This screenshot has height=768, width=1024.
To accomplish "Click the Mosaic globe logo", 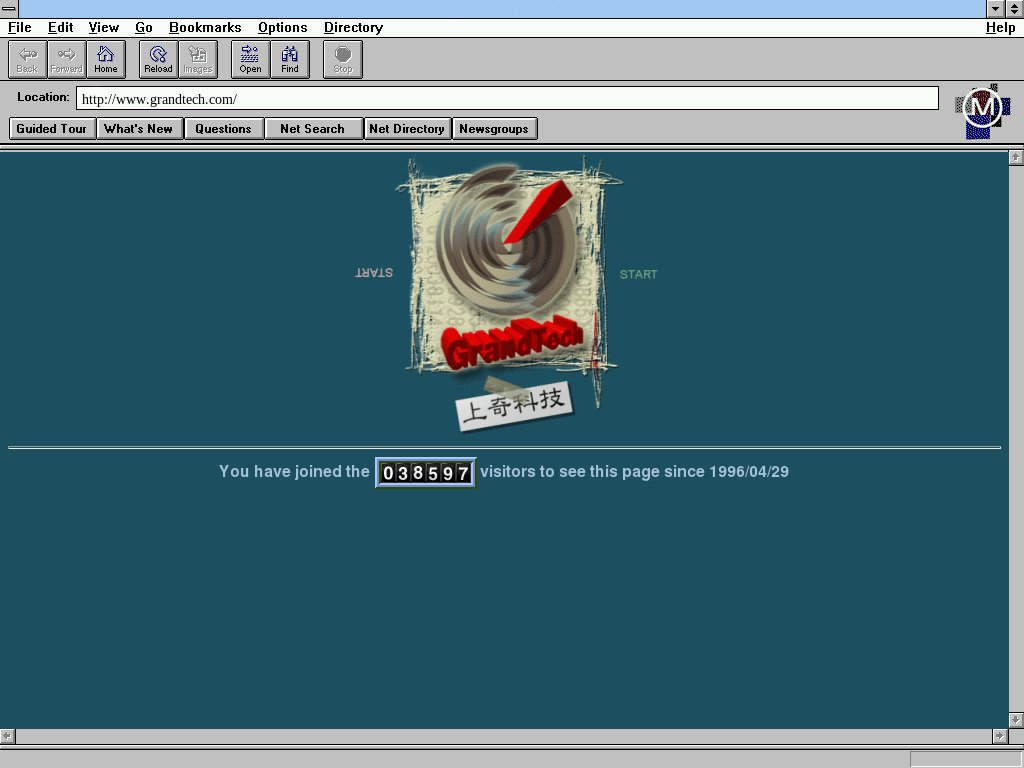I will tap(982, 110).
